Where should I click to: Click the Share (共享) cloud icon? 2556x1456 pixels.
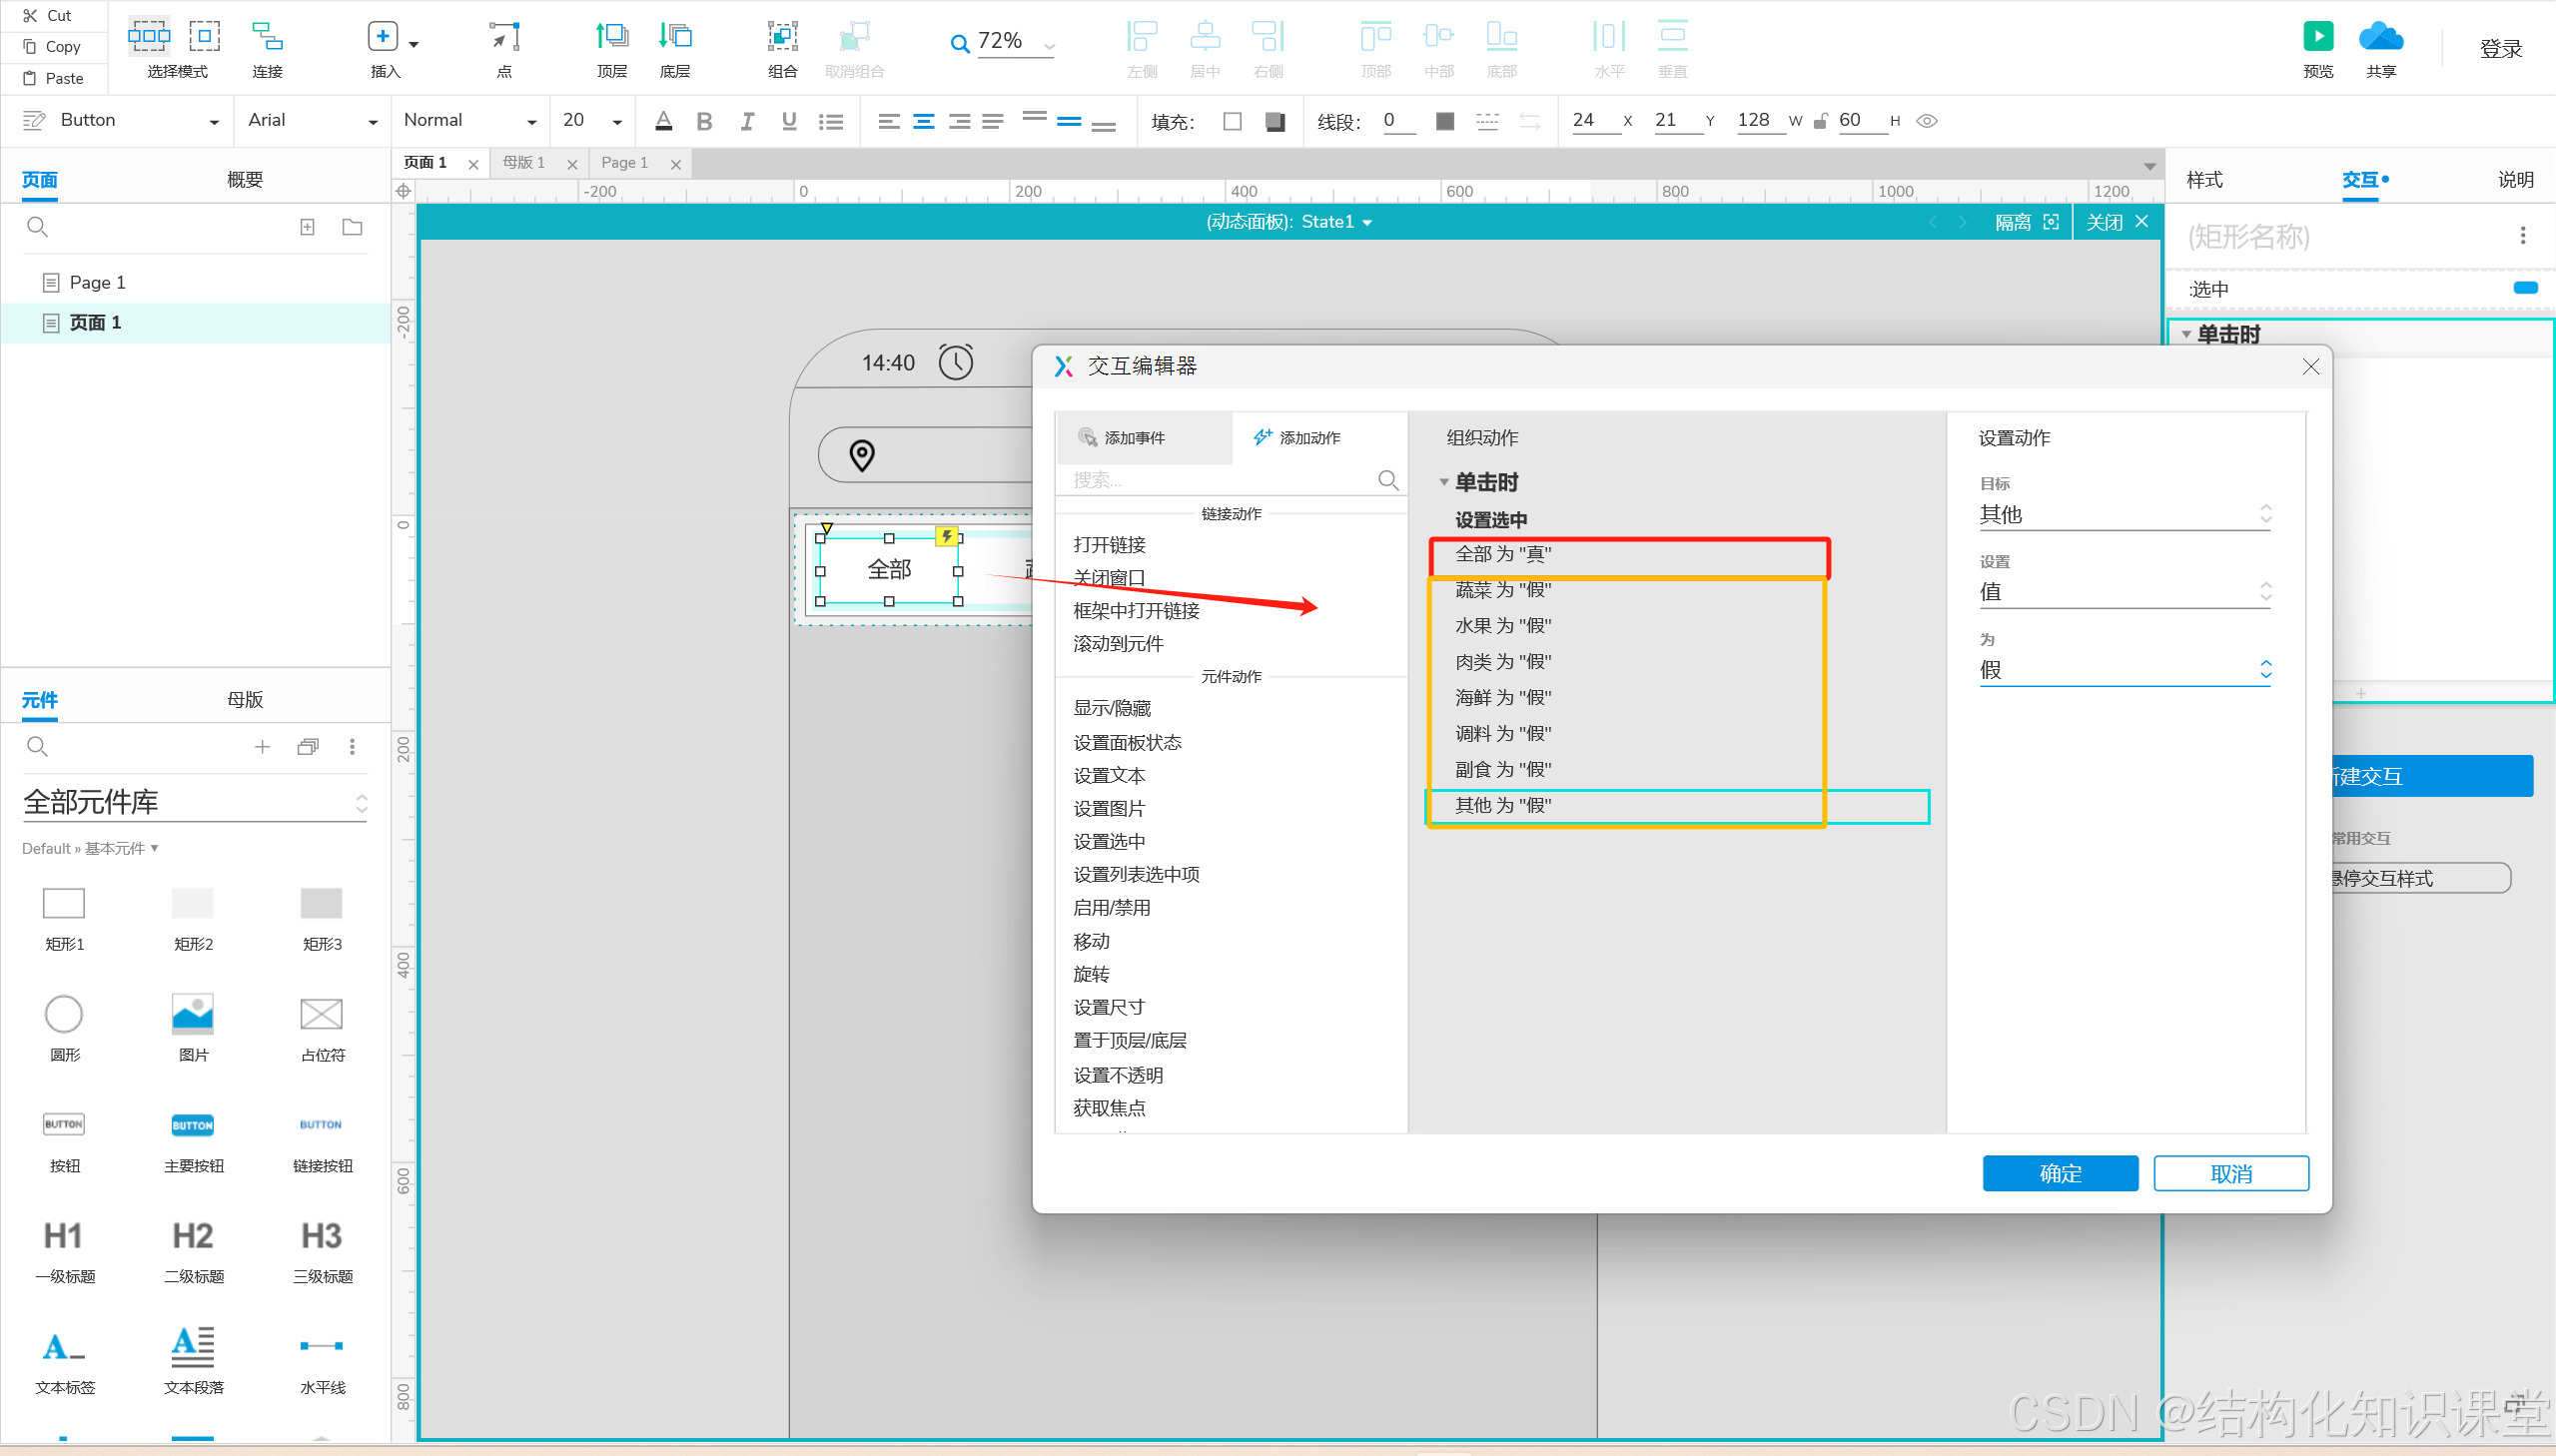click(2381, 37)
